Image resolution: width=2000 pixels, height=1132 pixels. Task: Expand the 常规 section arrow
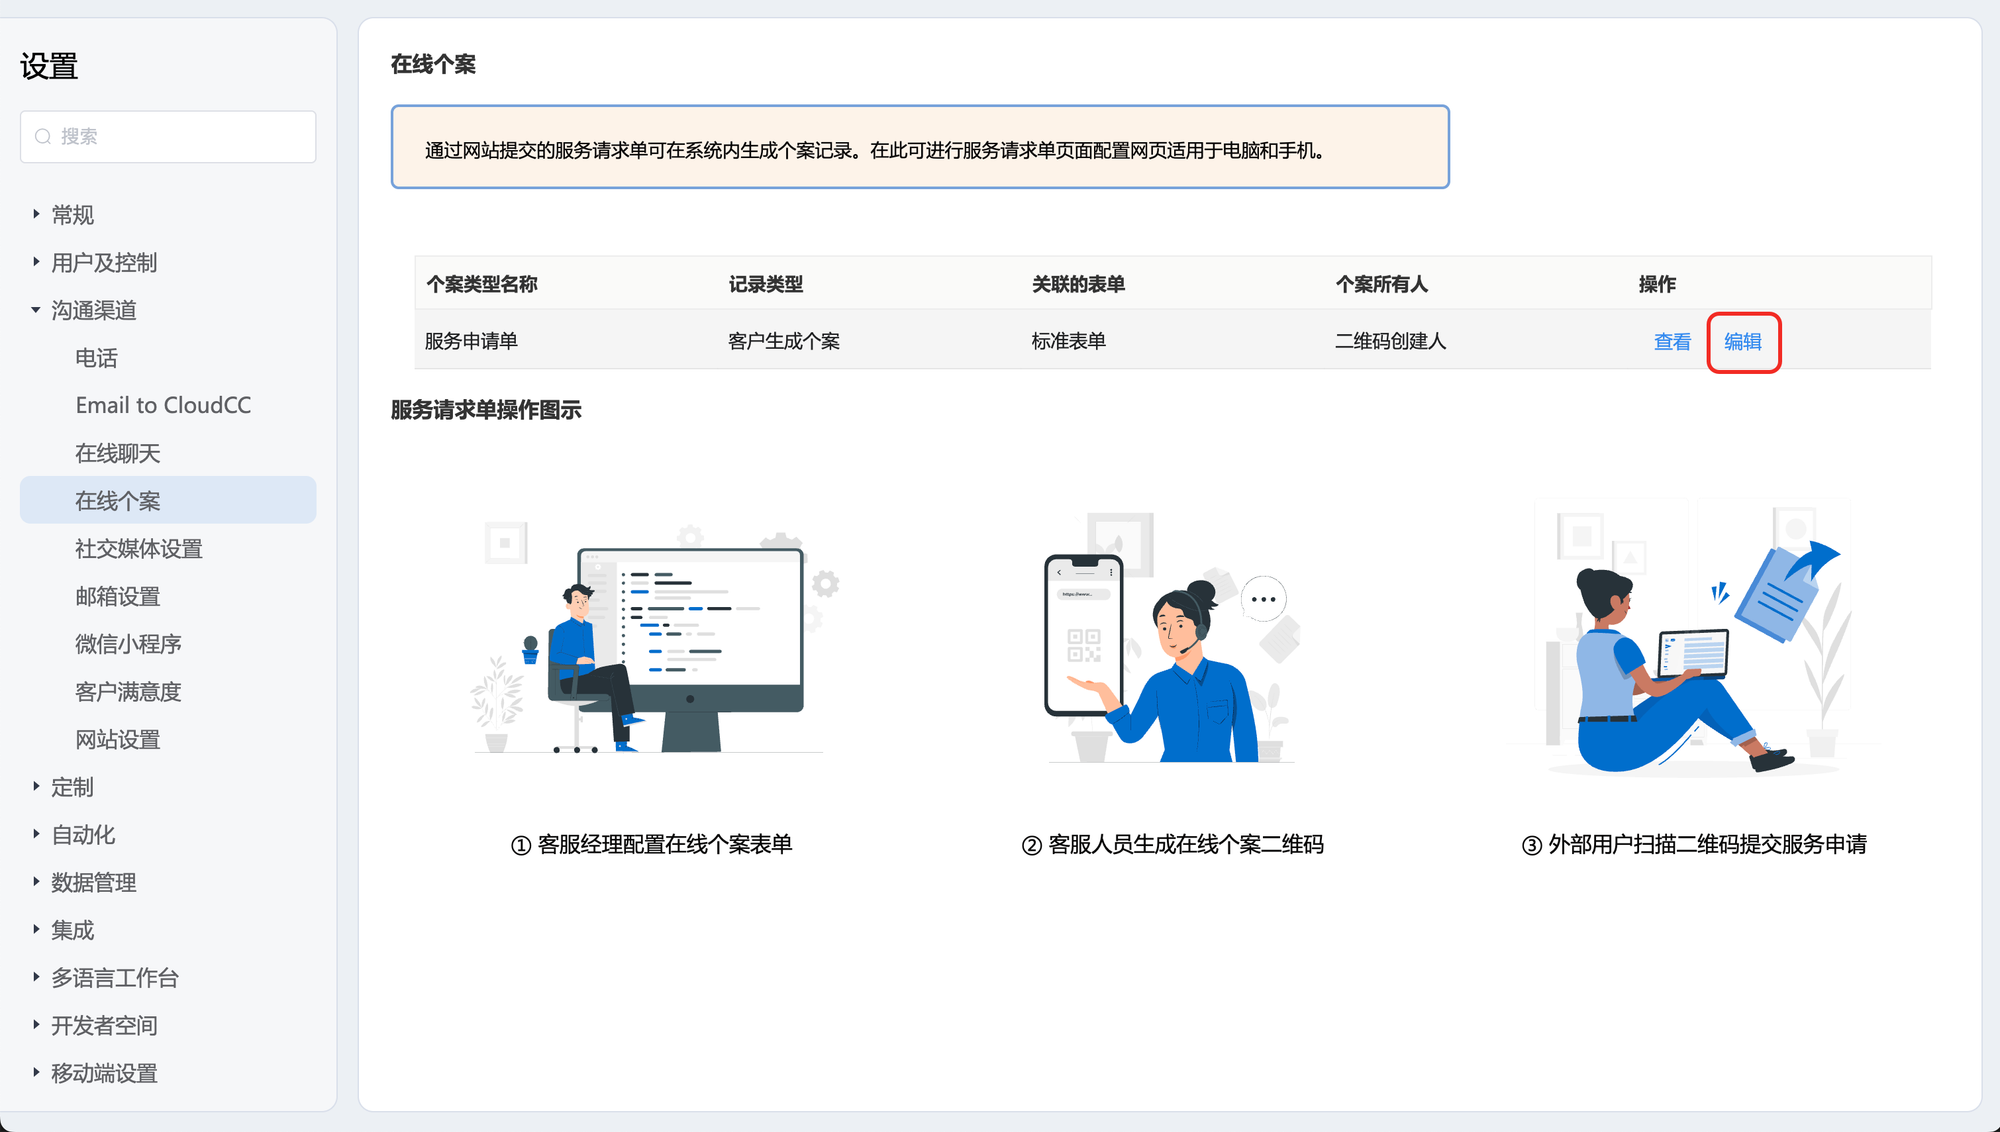pyautogui.click(x=36, y=214)
